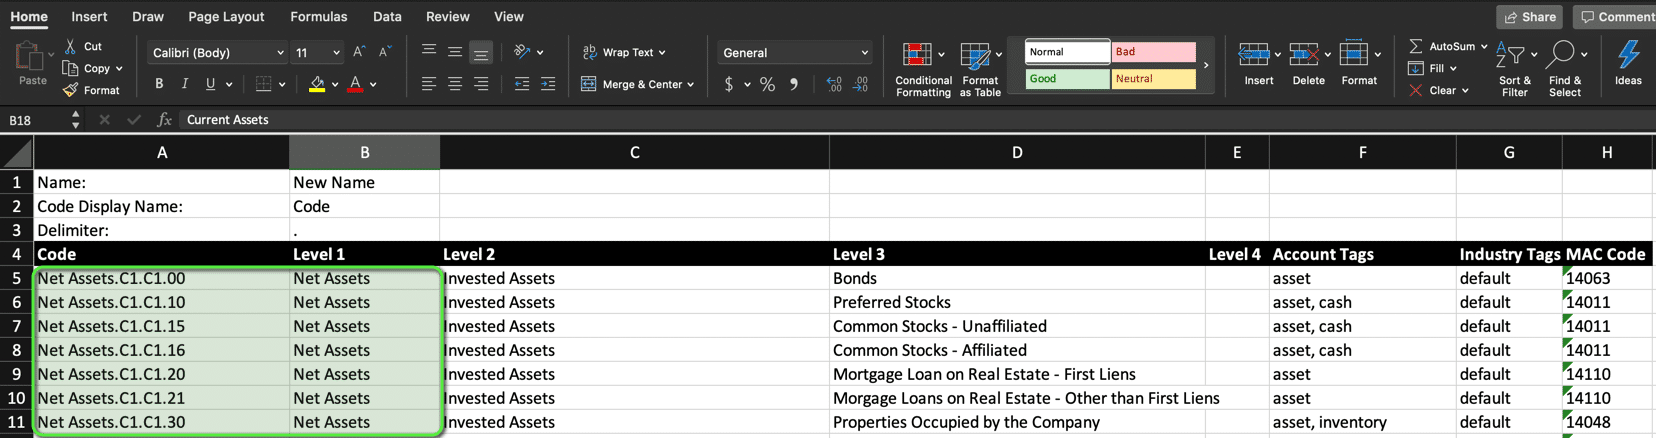Apply the Good cell style swatch

click(x=1067, y=79)
